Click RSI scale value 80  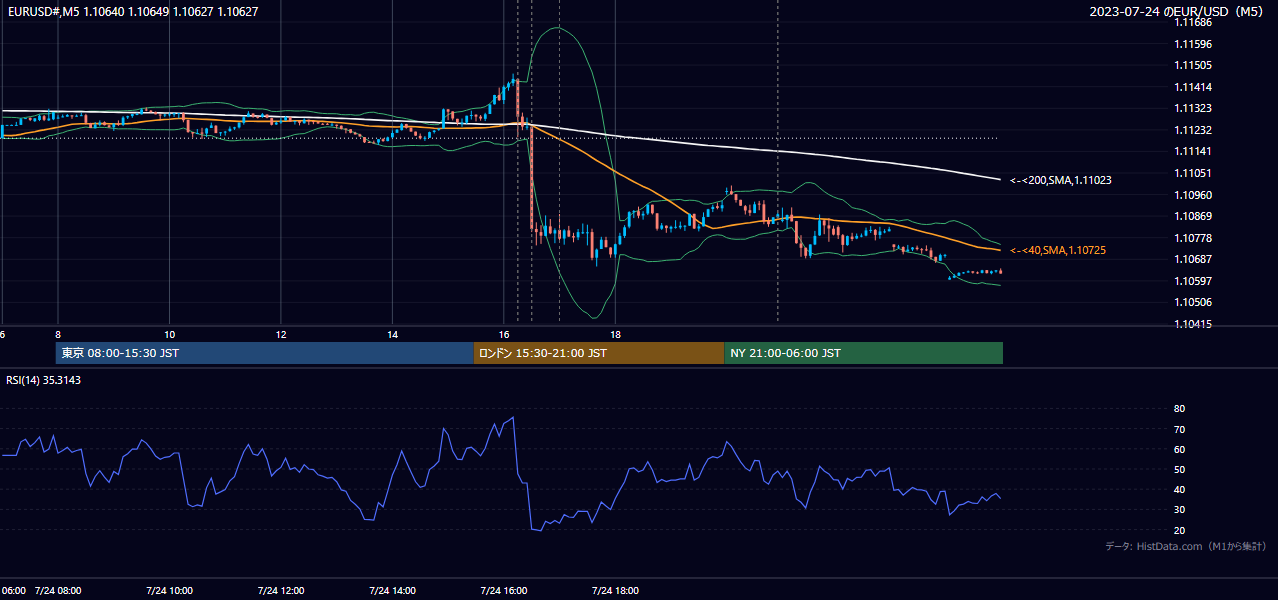tap(1179, 409)
